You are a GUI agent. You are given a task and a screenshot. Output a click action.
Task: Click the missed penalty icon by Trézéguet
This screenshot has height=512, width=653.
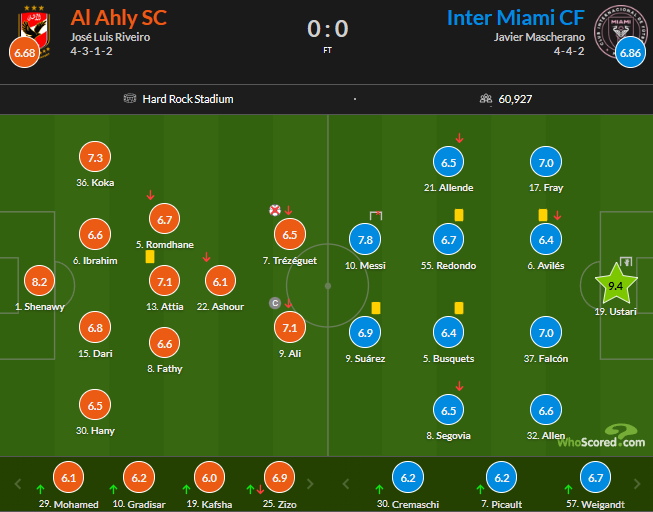[x=274, y=210]
